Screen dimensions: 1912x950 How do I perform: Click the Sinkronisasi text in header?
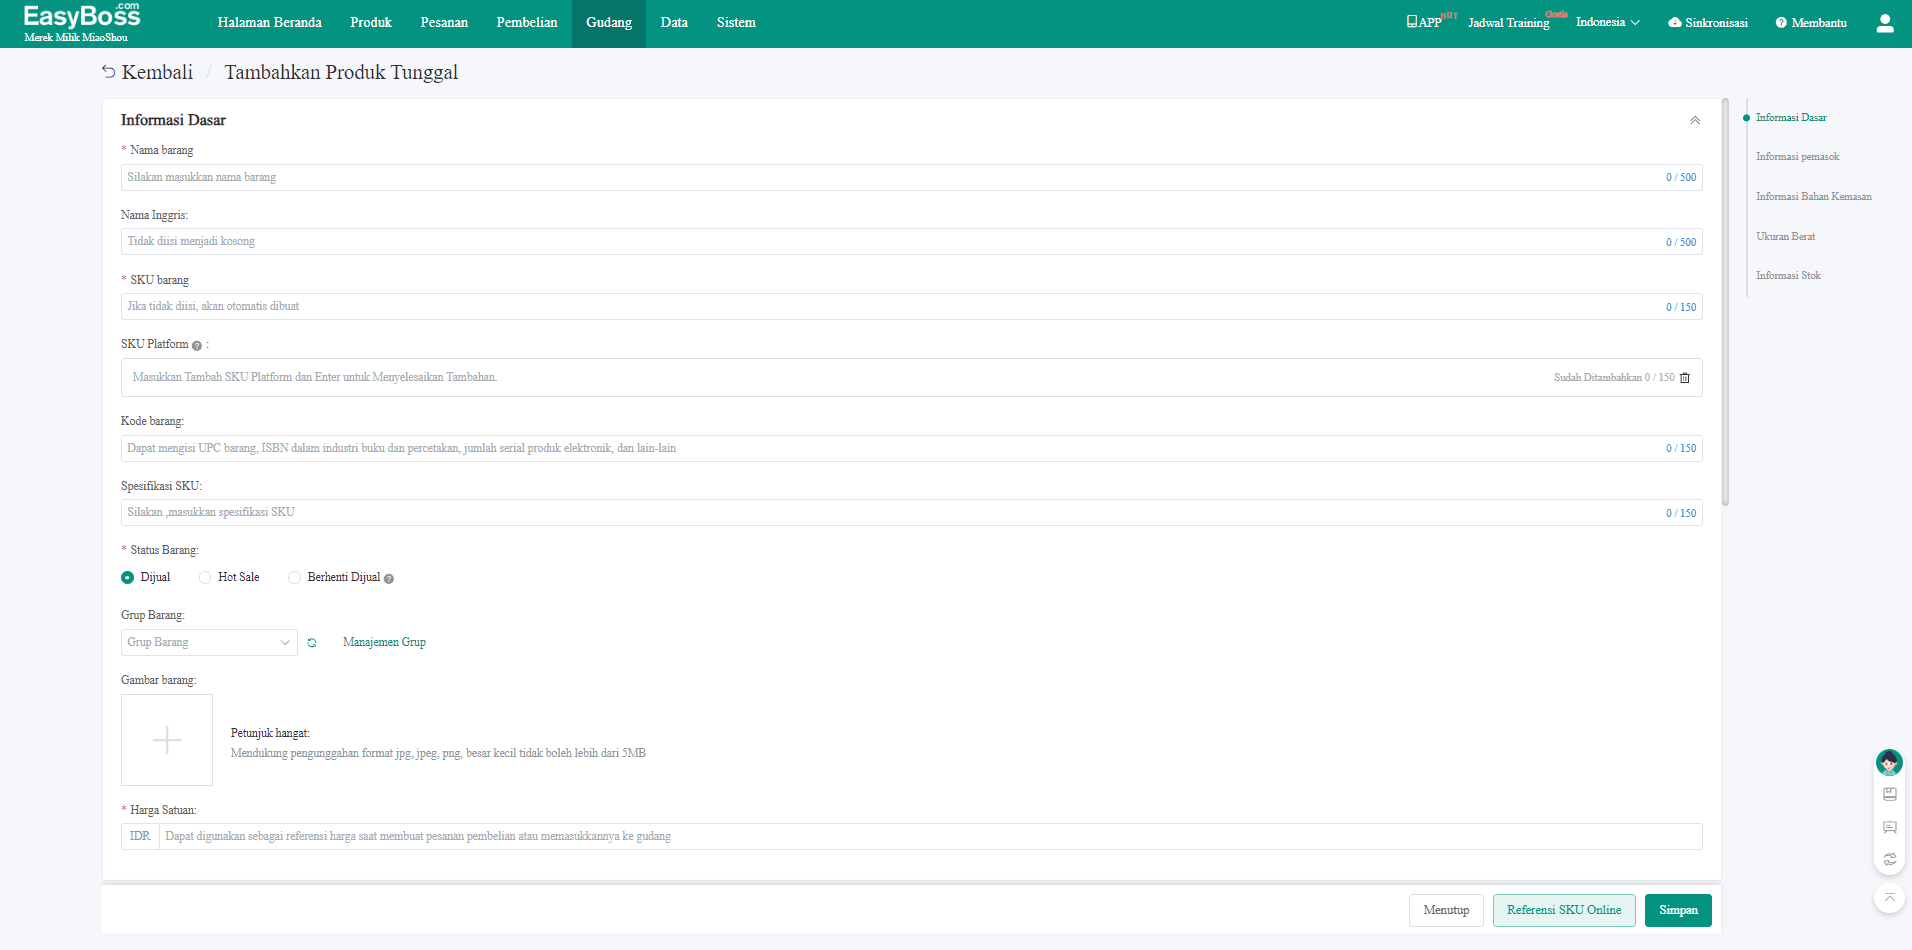tap(1716, 22)
